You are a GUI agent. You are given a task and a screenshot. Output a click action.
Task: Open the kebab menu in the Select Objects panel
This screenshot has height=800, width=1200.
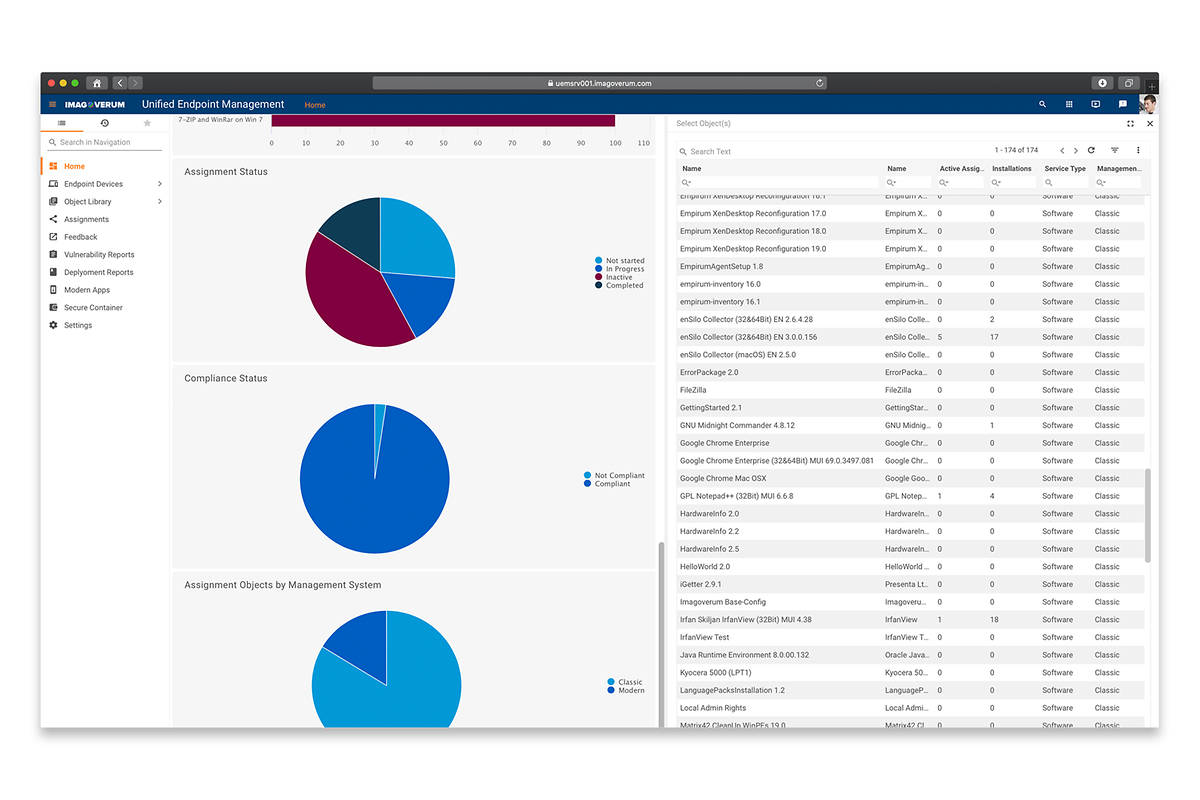tap(1137, 150)
